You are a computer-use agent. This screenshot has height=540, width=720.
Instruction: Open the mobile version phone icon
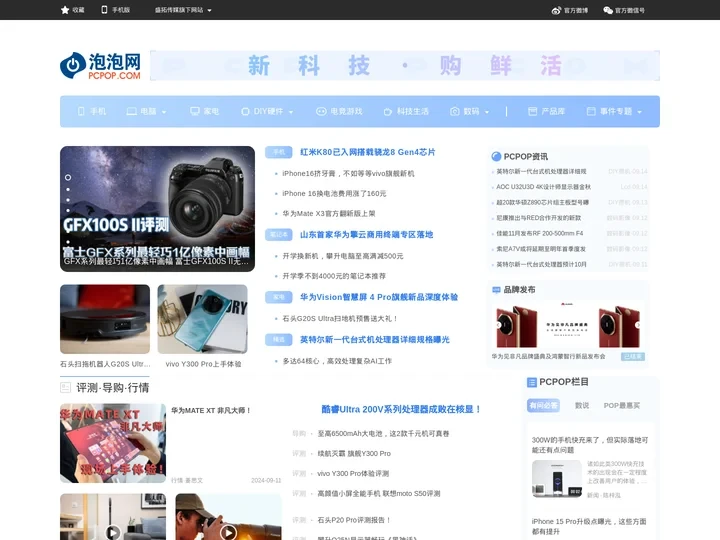104,10
